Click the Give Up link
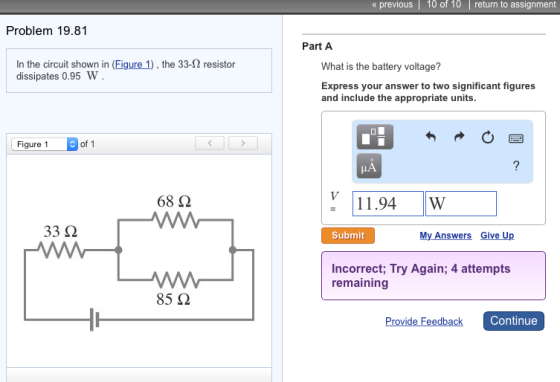This screenshot has width=560, height=382. click(x=497, y=236)
